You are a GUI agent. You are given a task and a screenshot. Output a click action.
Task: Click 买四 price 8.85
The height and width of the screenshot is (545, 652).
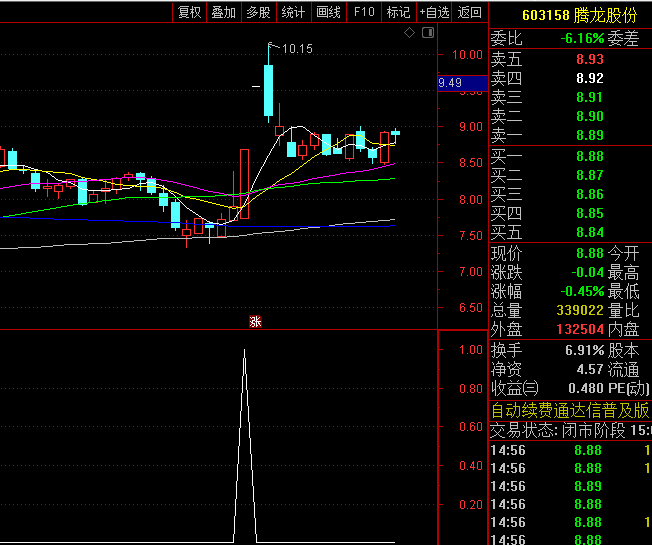(x=590, y=213)
